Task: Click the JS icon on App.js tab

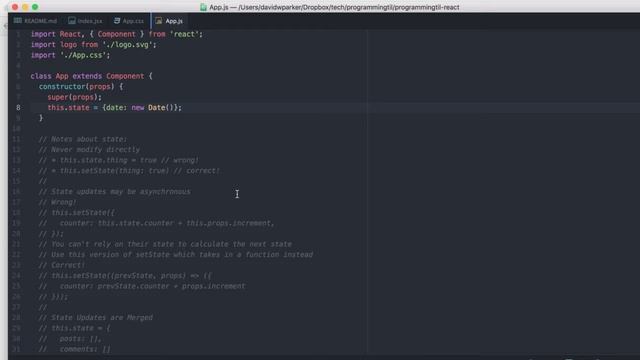Action: pyautogui.click(x=159, y=20)
